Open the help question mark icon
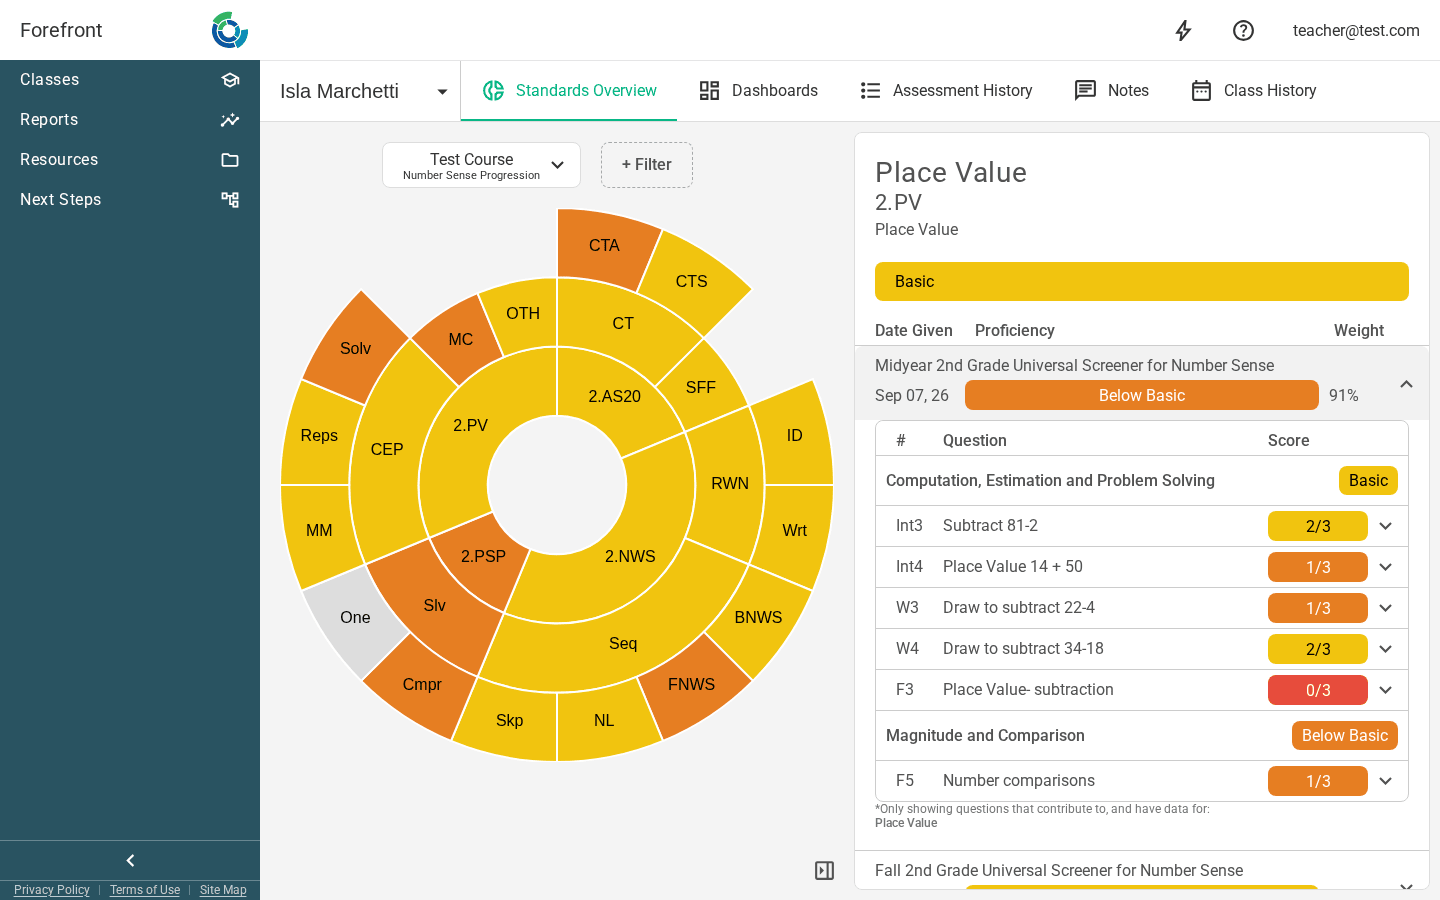Viewport: 1440px width, 900px height. click(1243, 31)
